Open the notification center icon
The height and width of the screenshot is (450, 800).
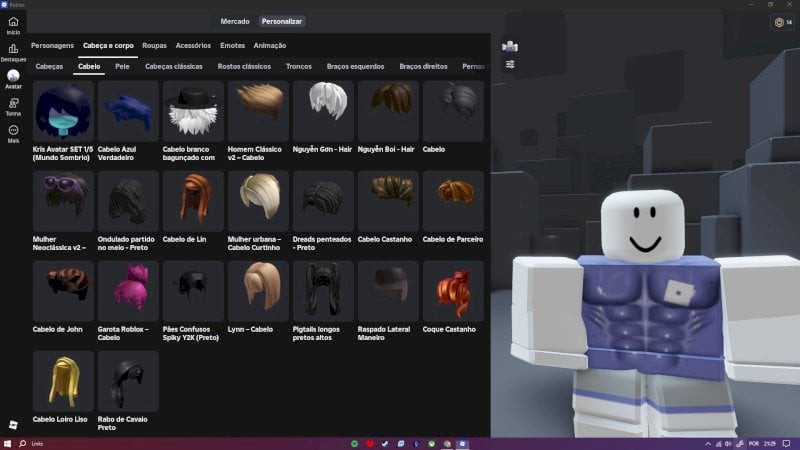tap(786, 444)
